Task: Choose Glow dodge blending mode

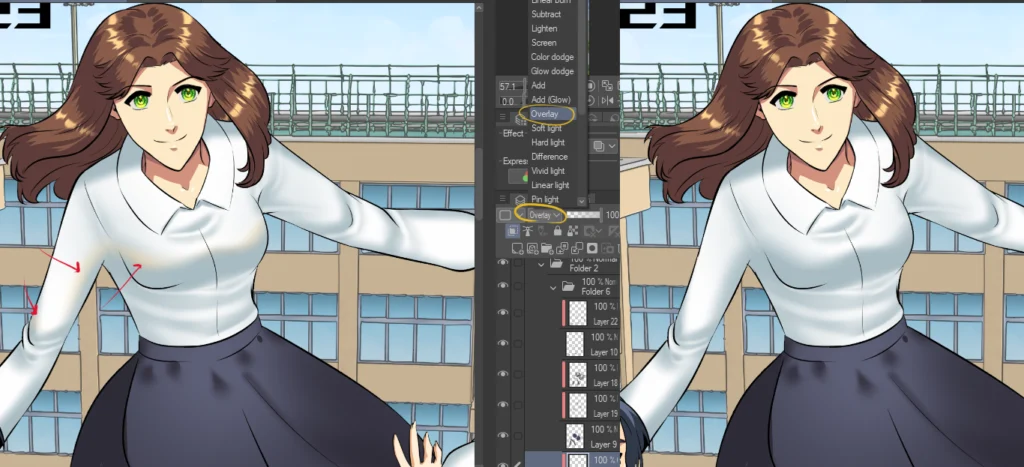Action: click(552, 71)
